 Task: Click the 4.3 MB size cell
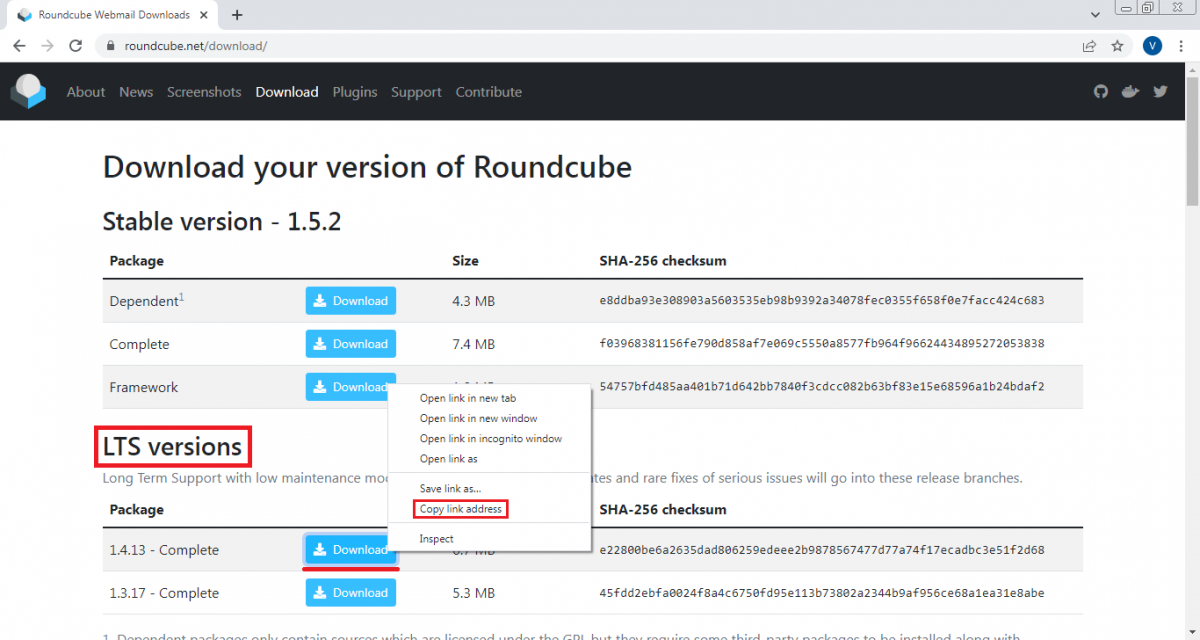[x=474, y=301]
